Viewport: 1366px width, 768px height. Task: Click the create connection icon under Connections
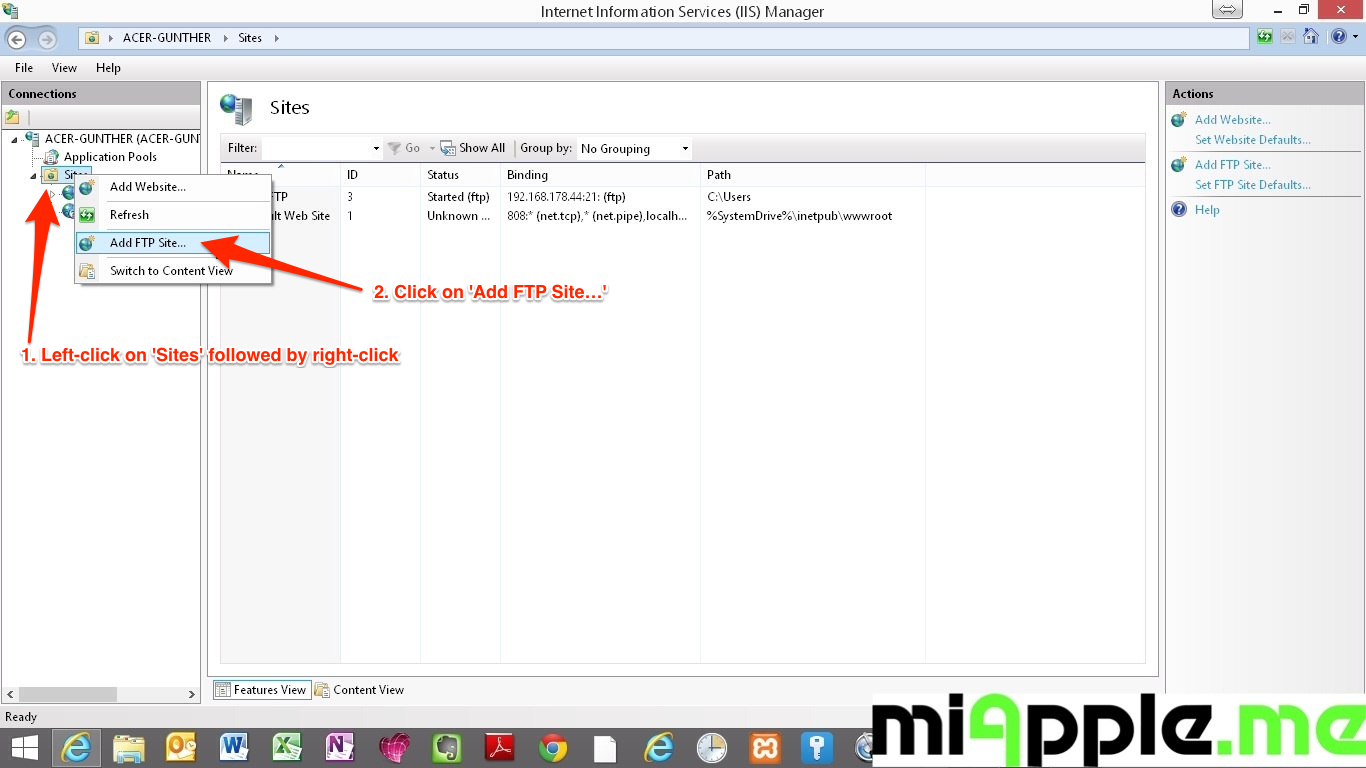(13, 117)
